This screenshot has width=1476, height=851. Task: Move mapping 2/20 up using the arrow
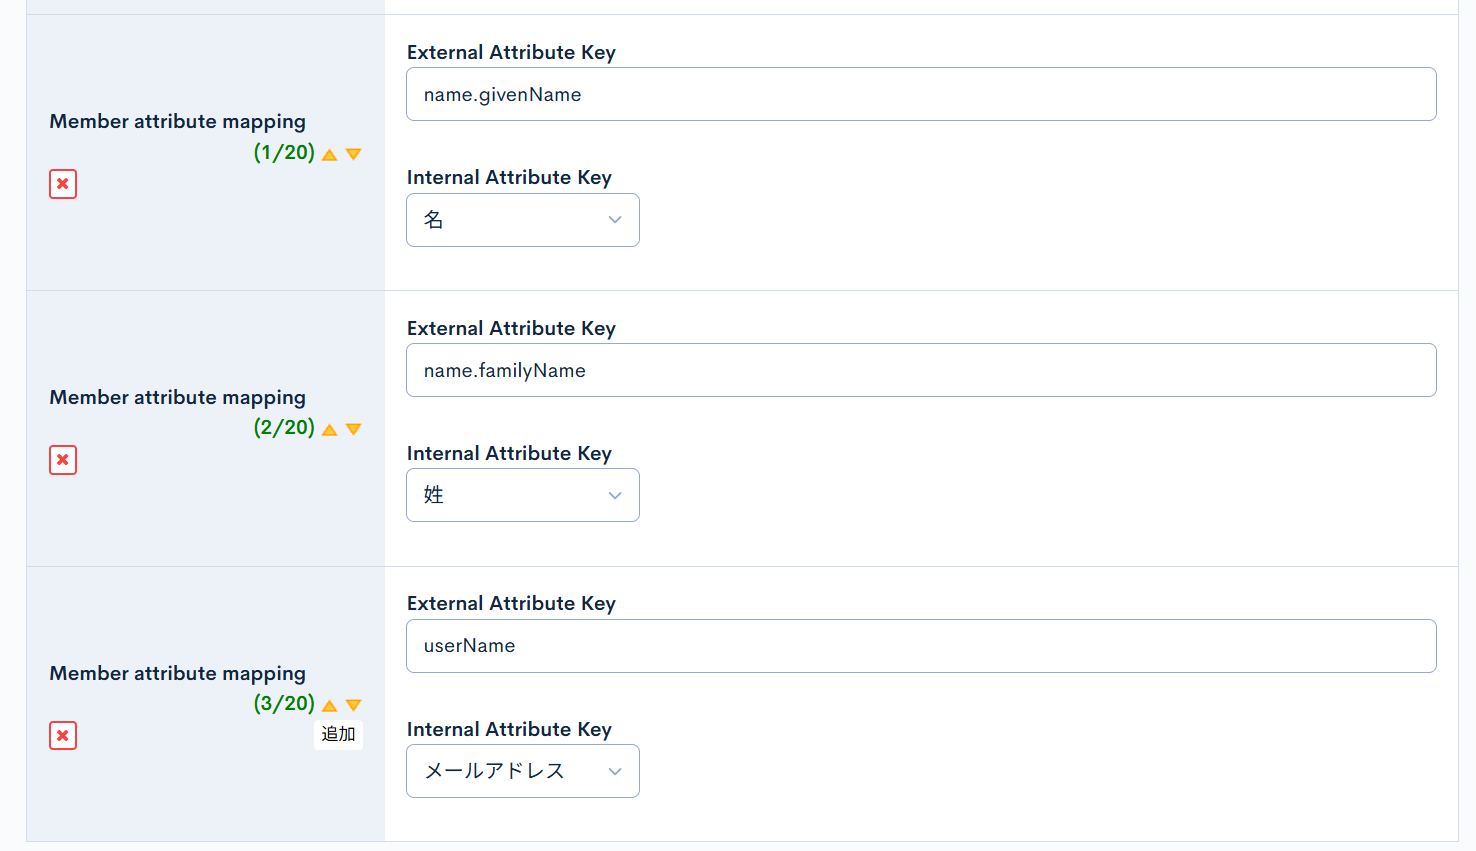[329, 429]
